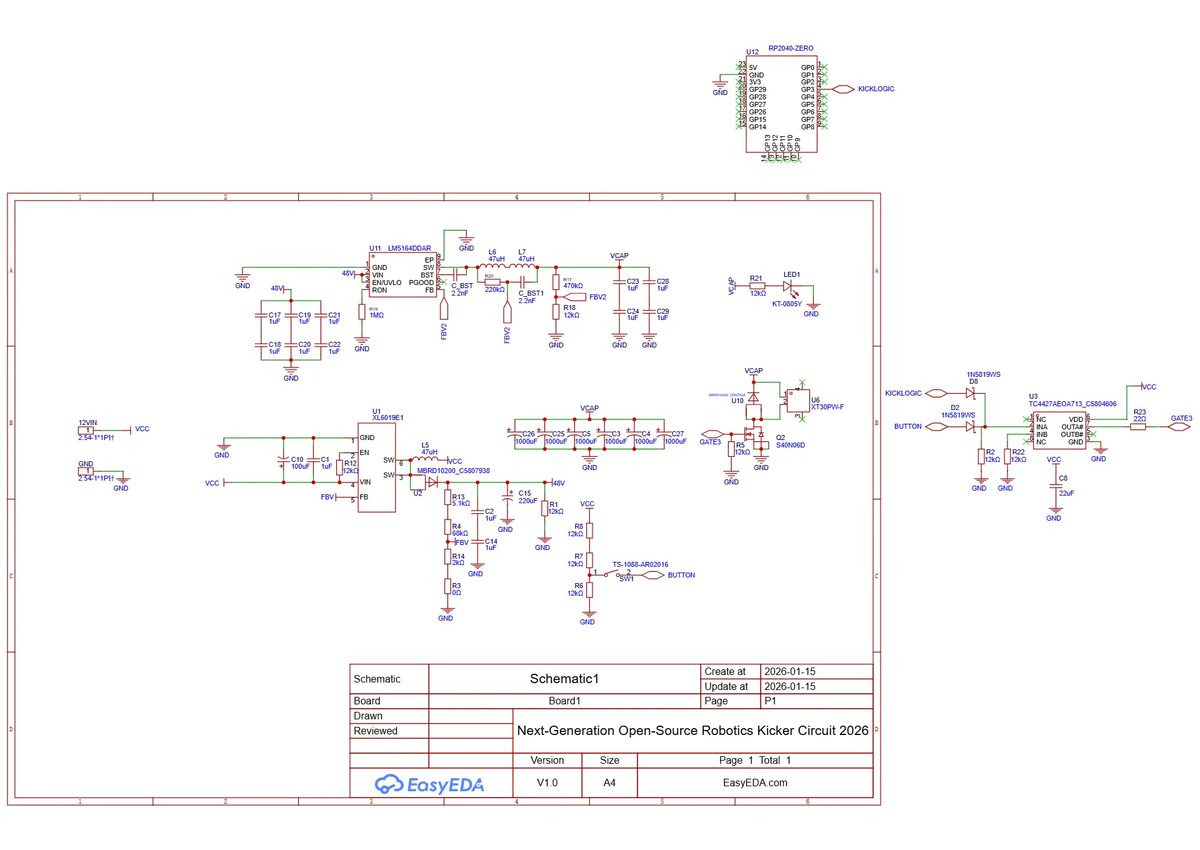Image resolution: width=1200 pixels, height=850 pixels.
Task: Click the MBRD10200_C5807938 part label
Action: [x=453, y=470]
